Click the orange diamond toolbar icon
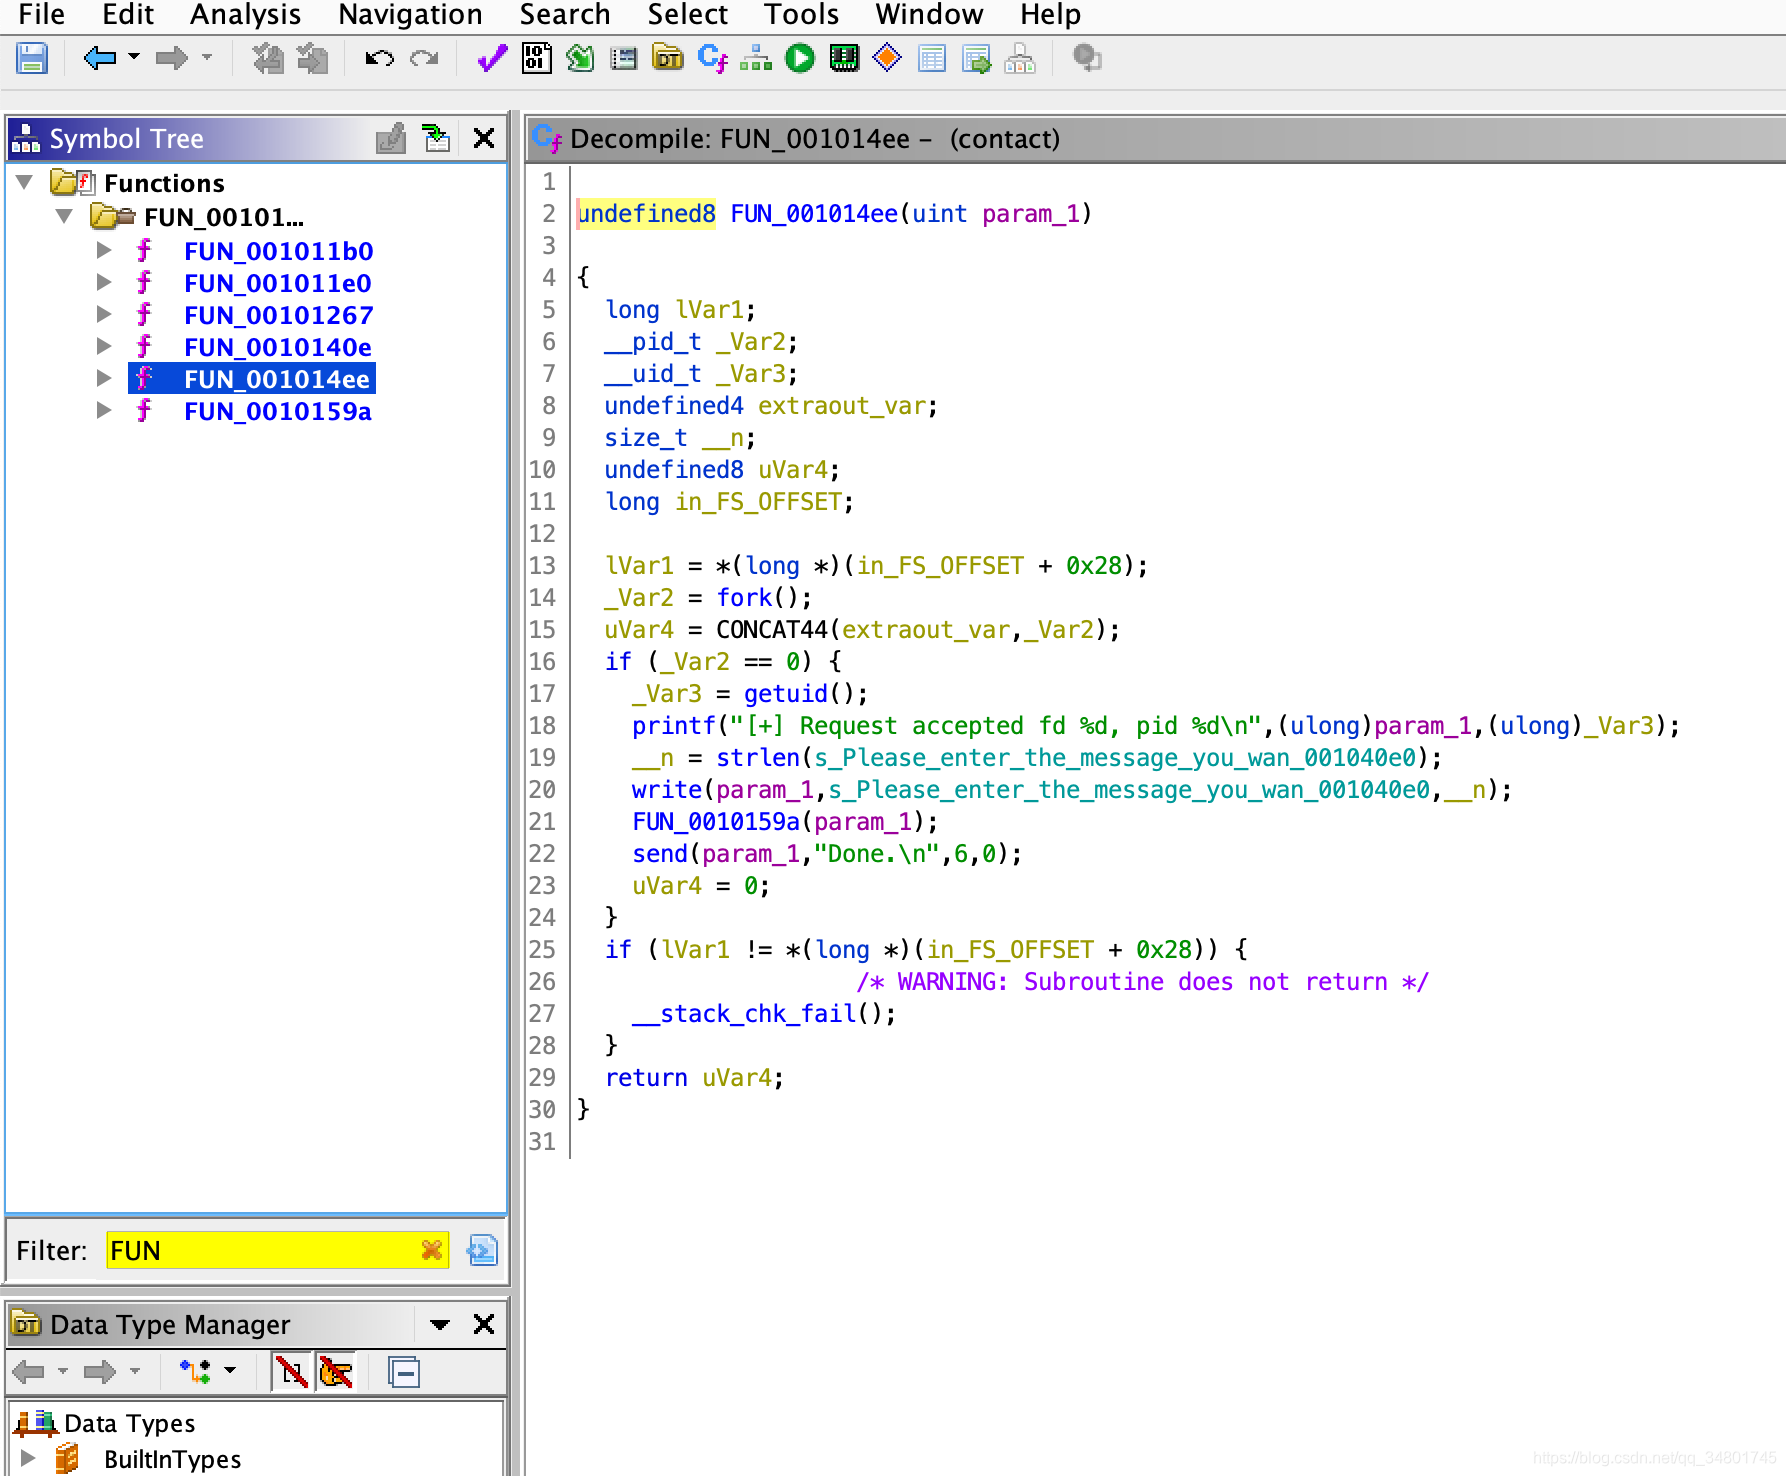 (x=887, y=58)
